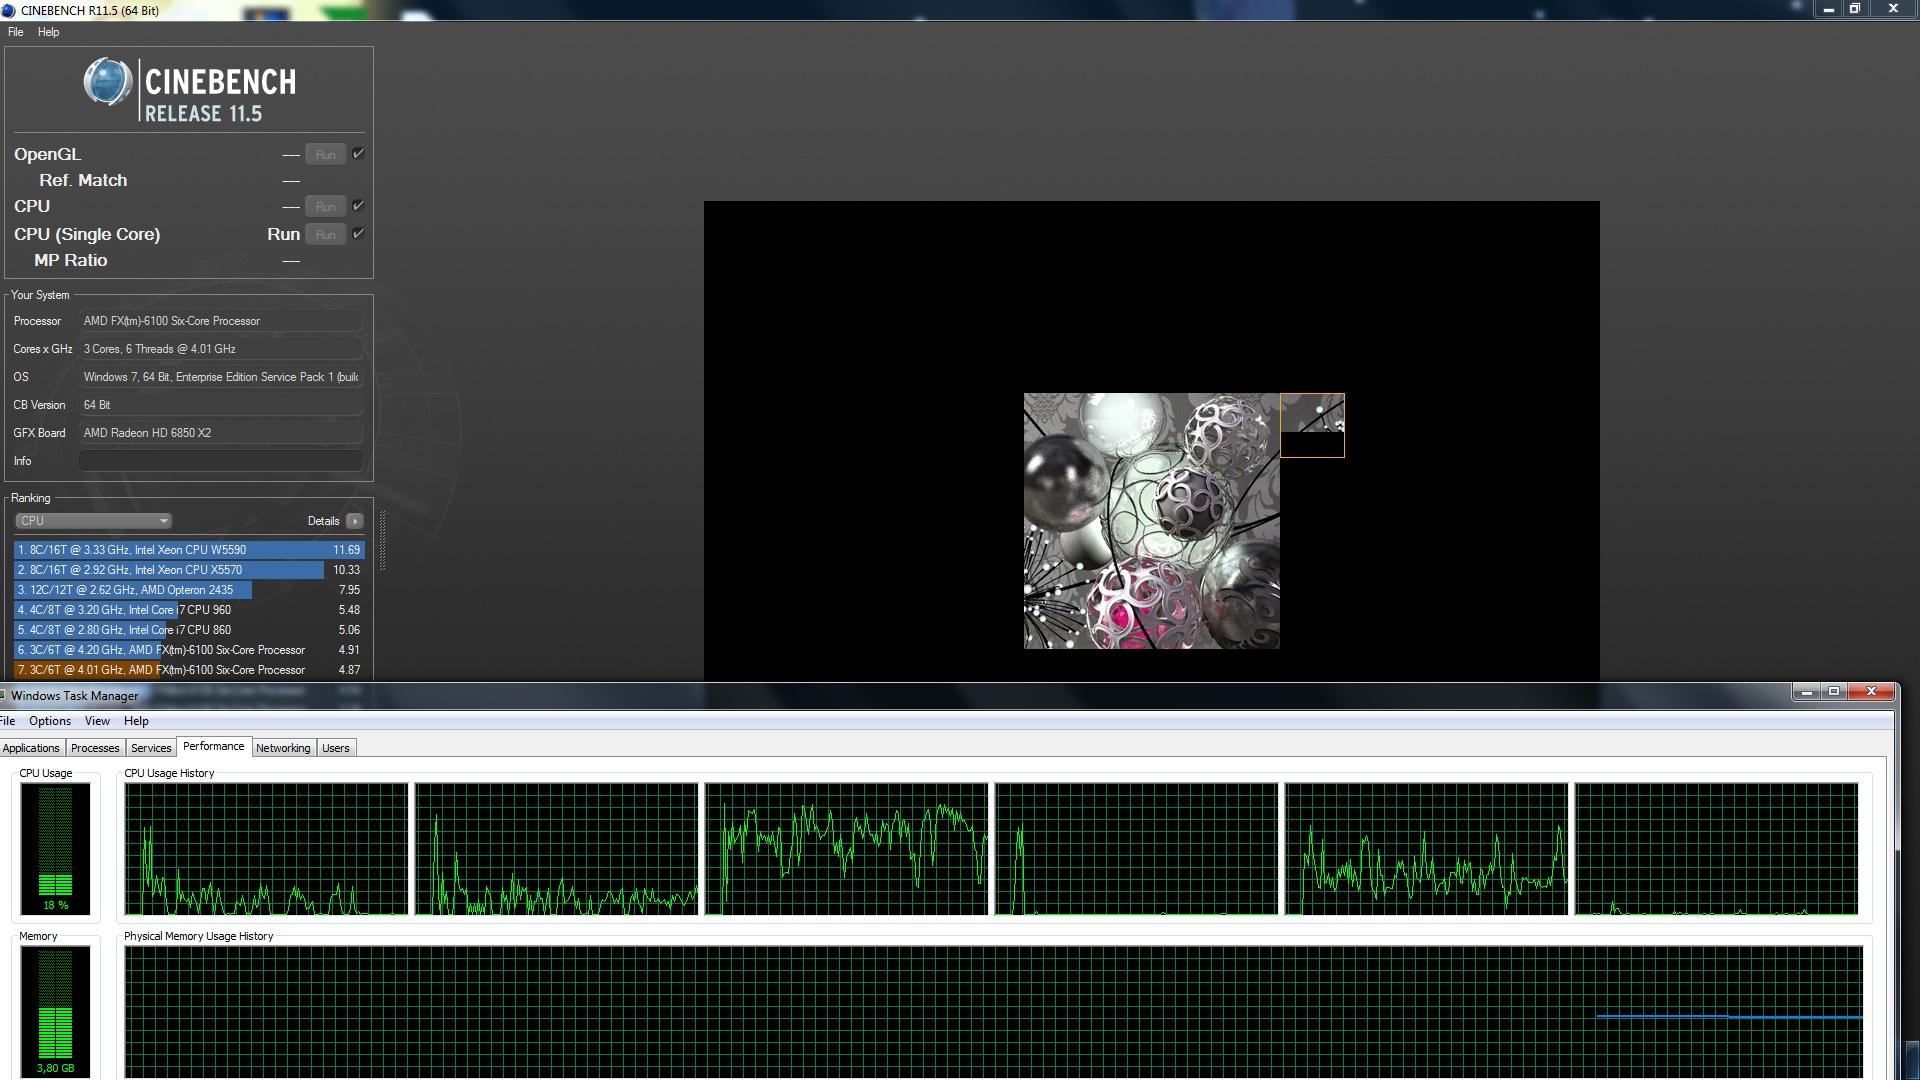This screenshot has width=1920, height=1080.
Task: Click the ranking panel resize grip
Action: [x=382, y=541]
